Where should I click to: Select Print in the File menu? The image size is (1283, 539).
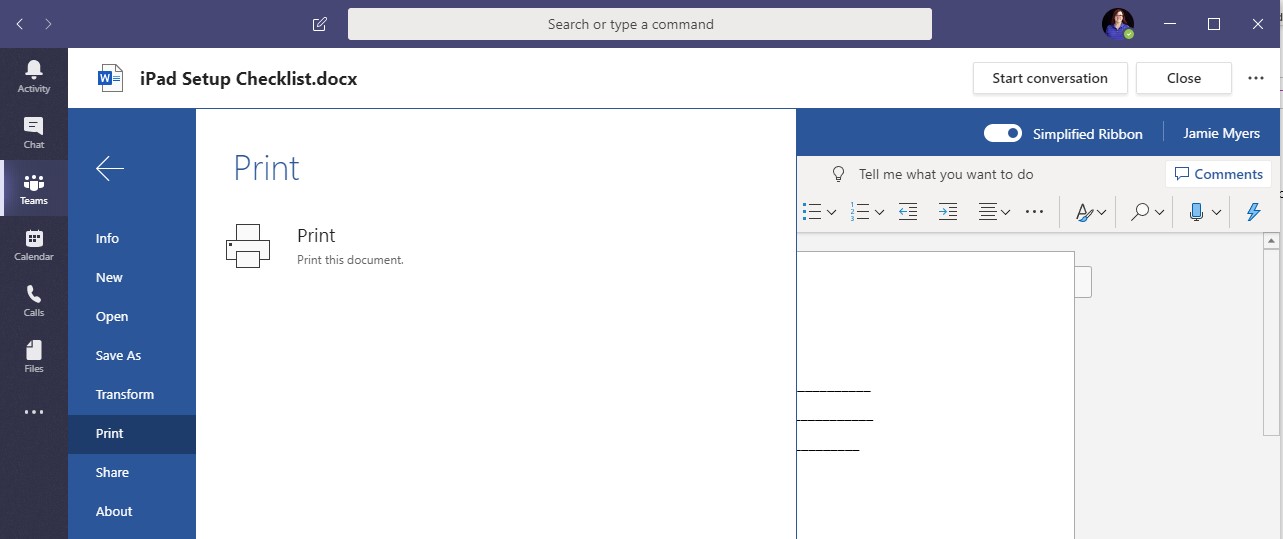pos(132,433)
